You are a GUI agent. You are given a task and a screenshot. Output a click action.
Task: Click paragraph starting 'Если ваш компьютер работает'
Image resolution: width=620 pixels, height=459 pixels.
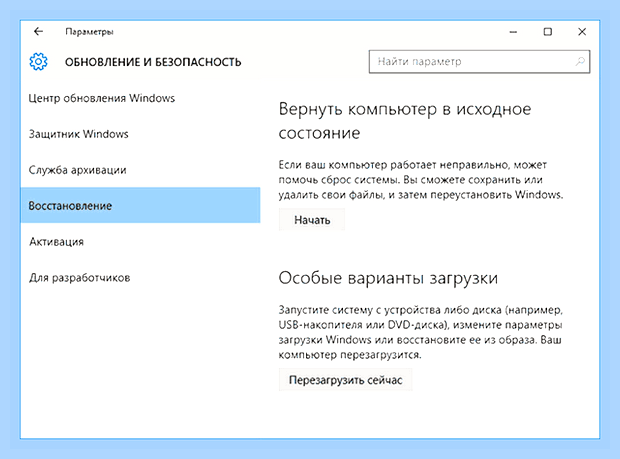click(x=421, y=179)
